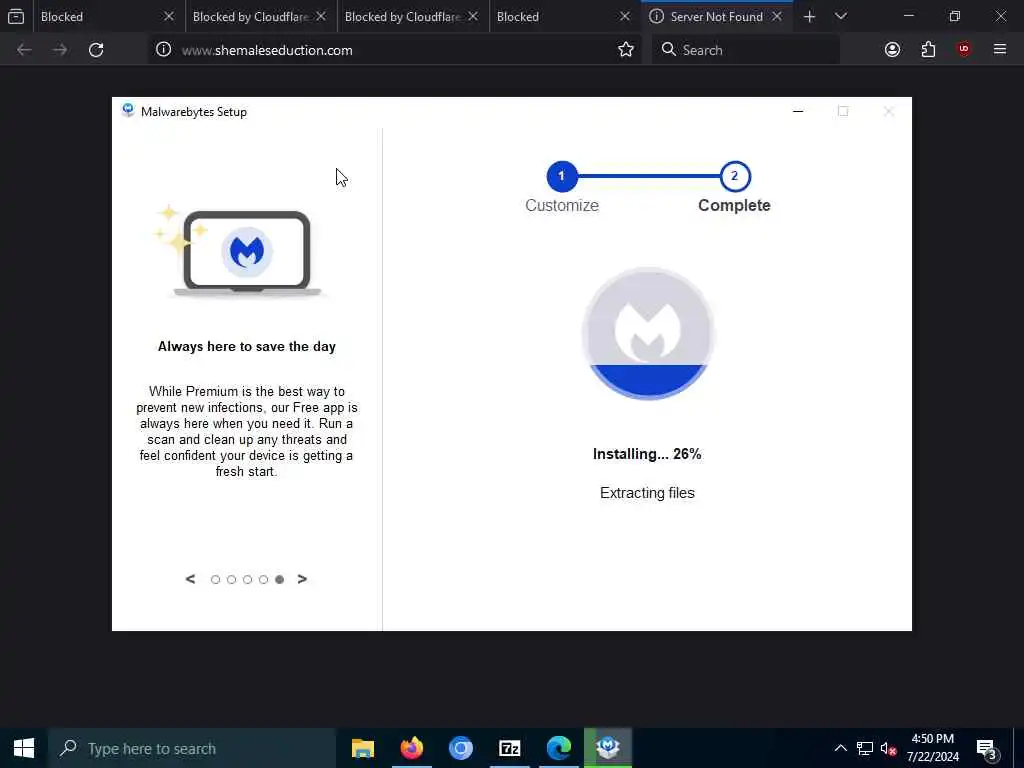This screenshot has width=1024, height=768.
Task: Close the Server Not Found tab
Action: tap(776, 17)
